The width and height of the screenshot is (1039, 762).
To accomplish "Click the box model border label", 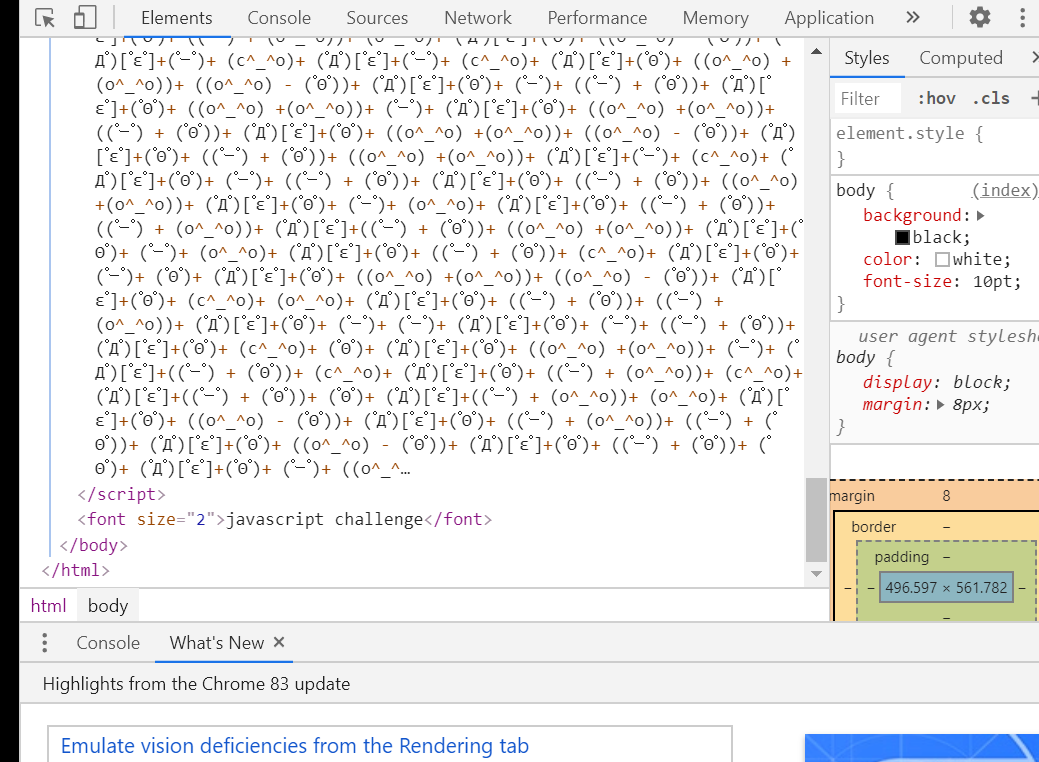I will point(873,527).
